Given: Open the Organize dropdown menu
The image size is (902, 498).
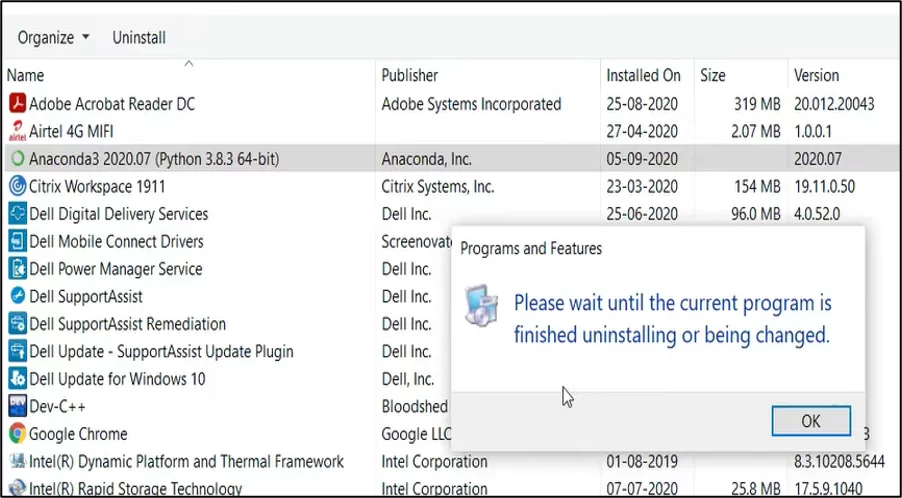Looking at the screenshot, I should tap(53, 38).
